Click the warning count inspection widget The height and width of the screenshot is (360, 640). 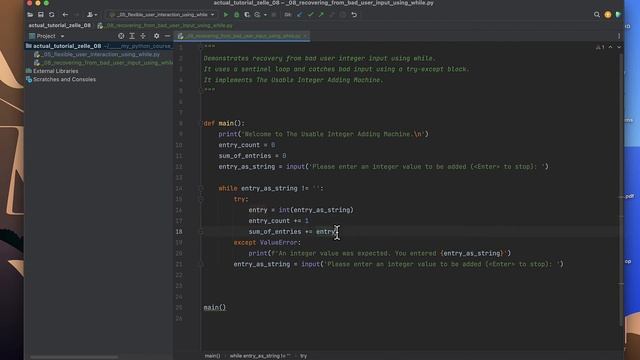point(600,47)
